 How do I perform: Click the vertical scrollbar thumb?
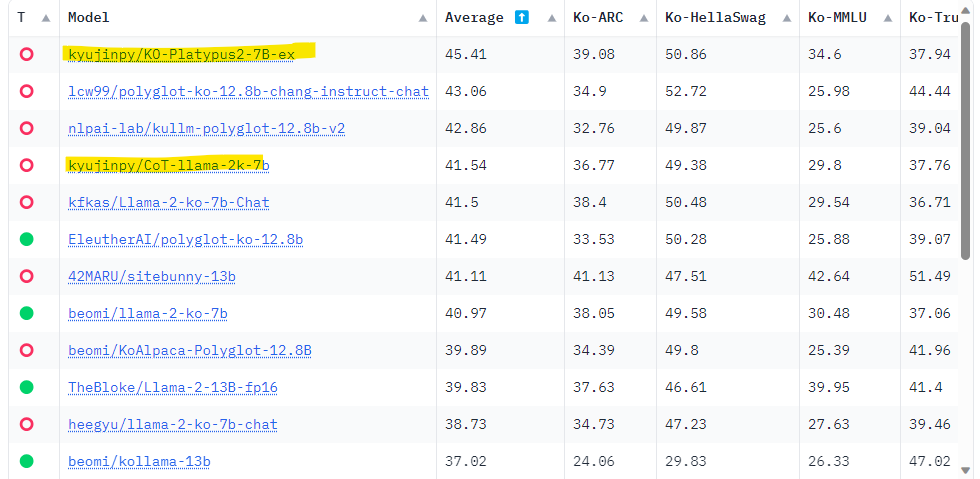coord(968,141)
